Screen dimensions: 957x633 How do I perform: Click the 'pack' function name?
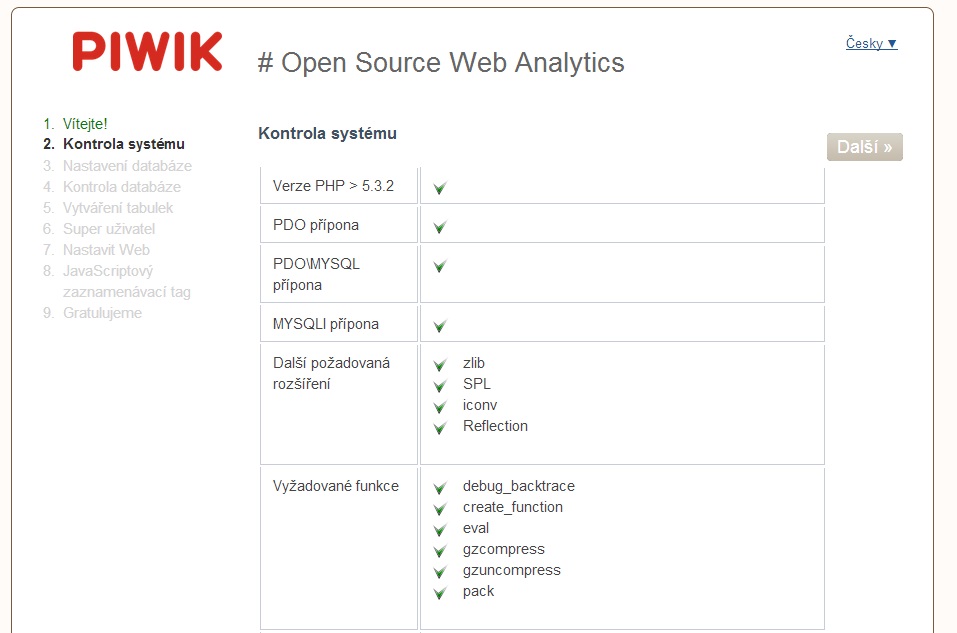(478, 591)
